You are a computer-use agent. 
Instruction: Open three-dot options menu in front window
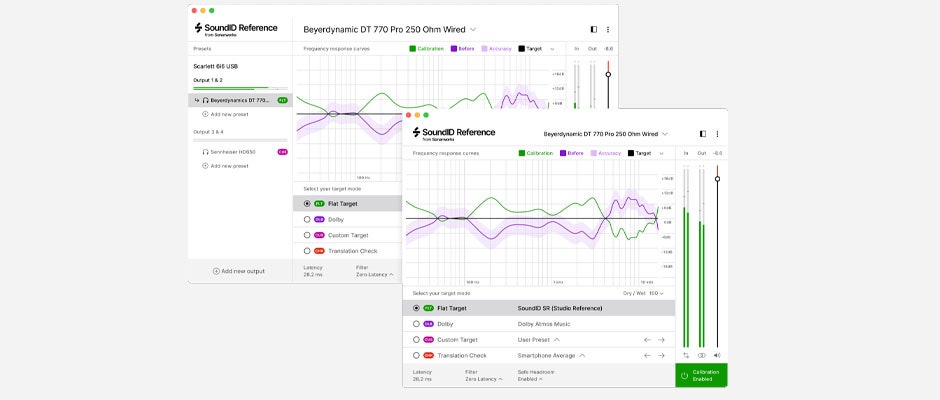717,133
